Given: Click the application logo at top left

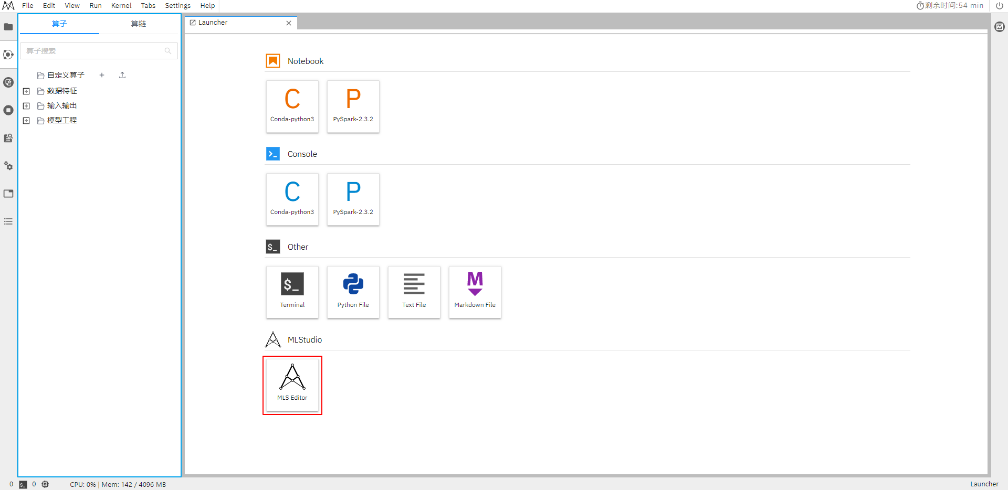Looking at the screenshot, I should (8, 5).
